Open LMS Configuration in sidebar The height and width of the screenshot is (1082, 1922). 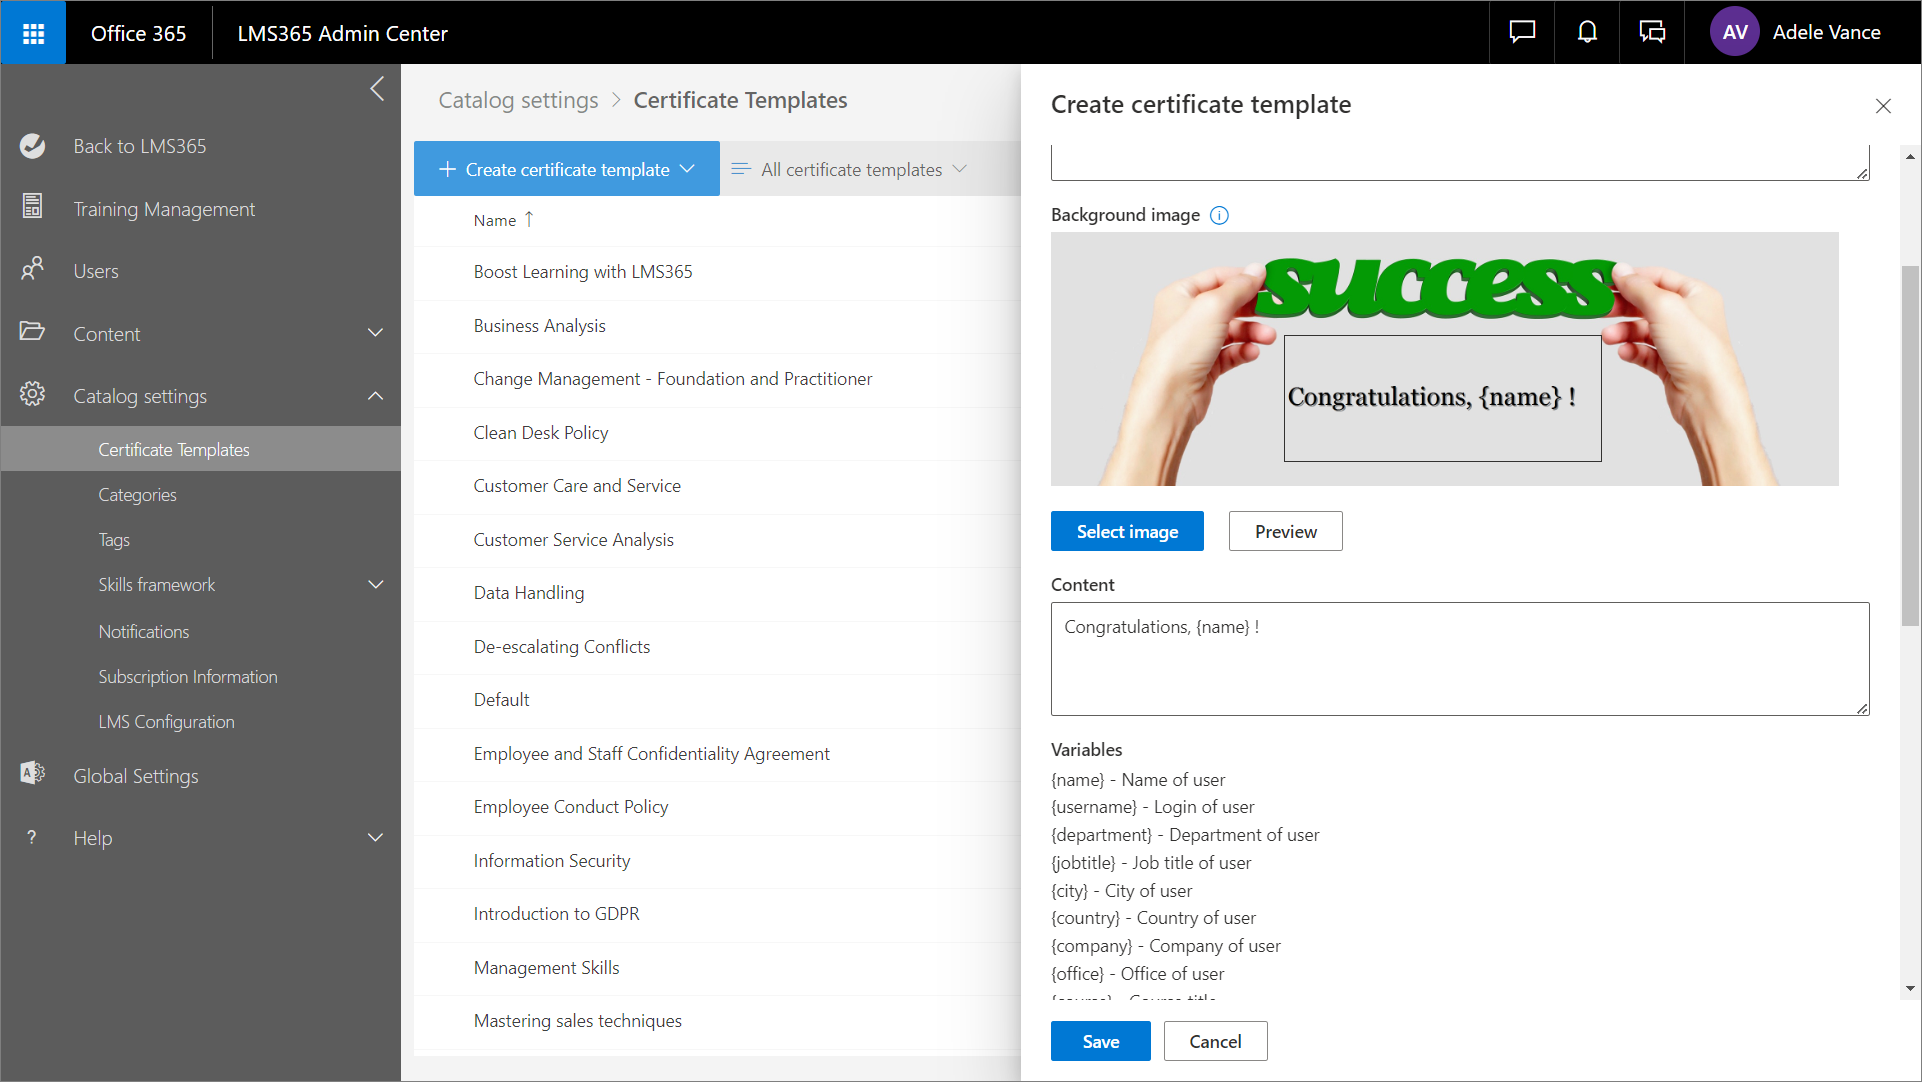click(x=166, y=722)
